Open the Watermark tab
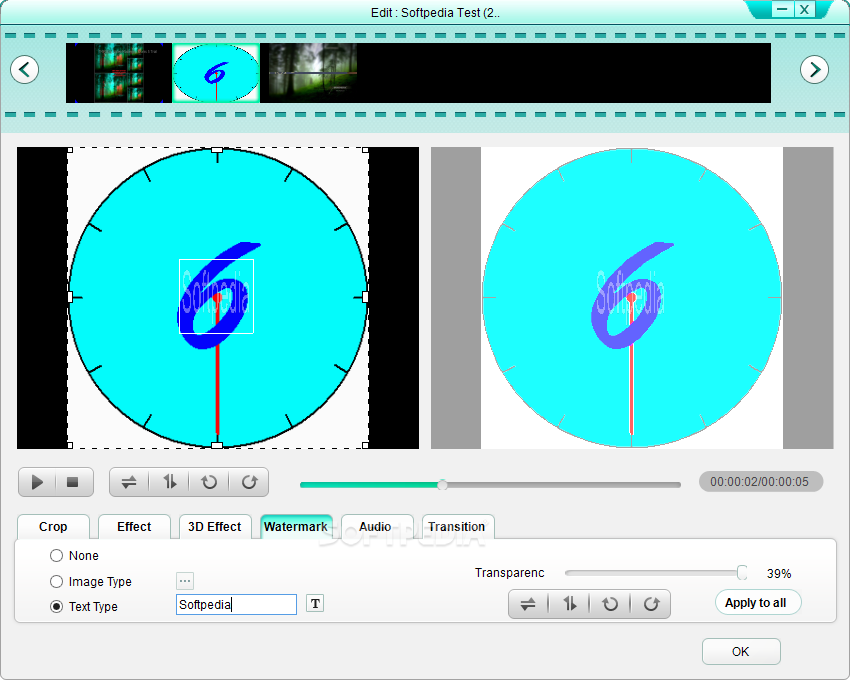The width and height of the screenshot is (850, 680). point(296,527)
